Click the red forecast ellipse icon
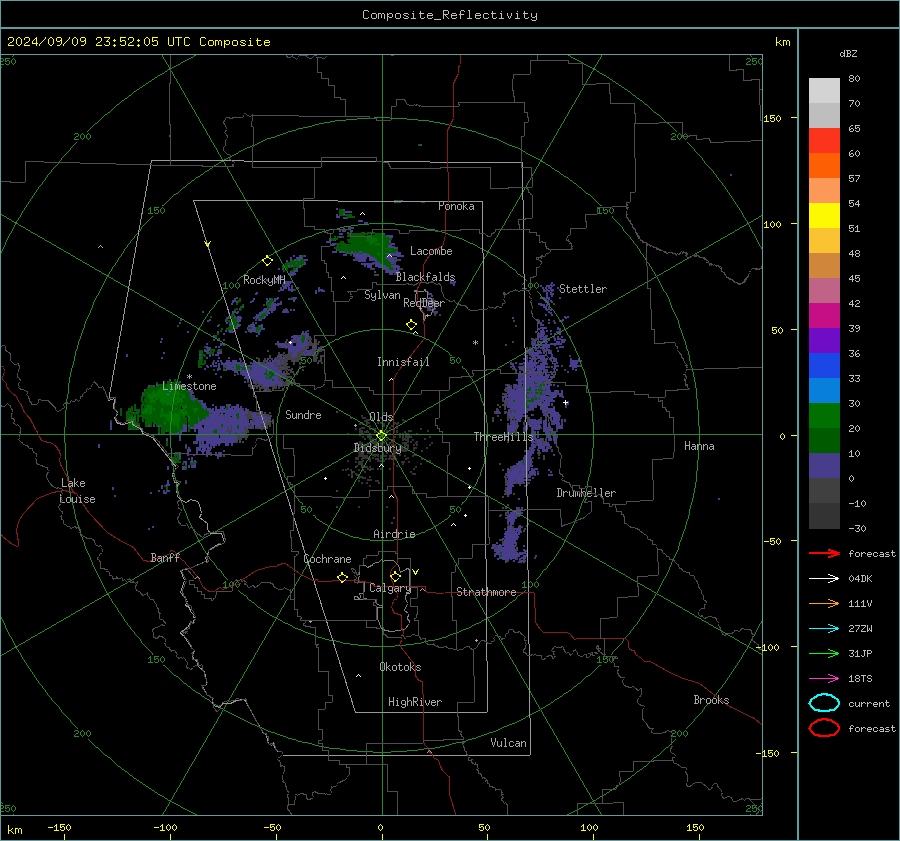900x841 pixels. point(824,728)
